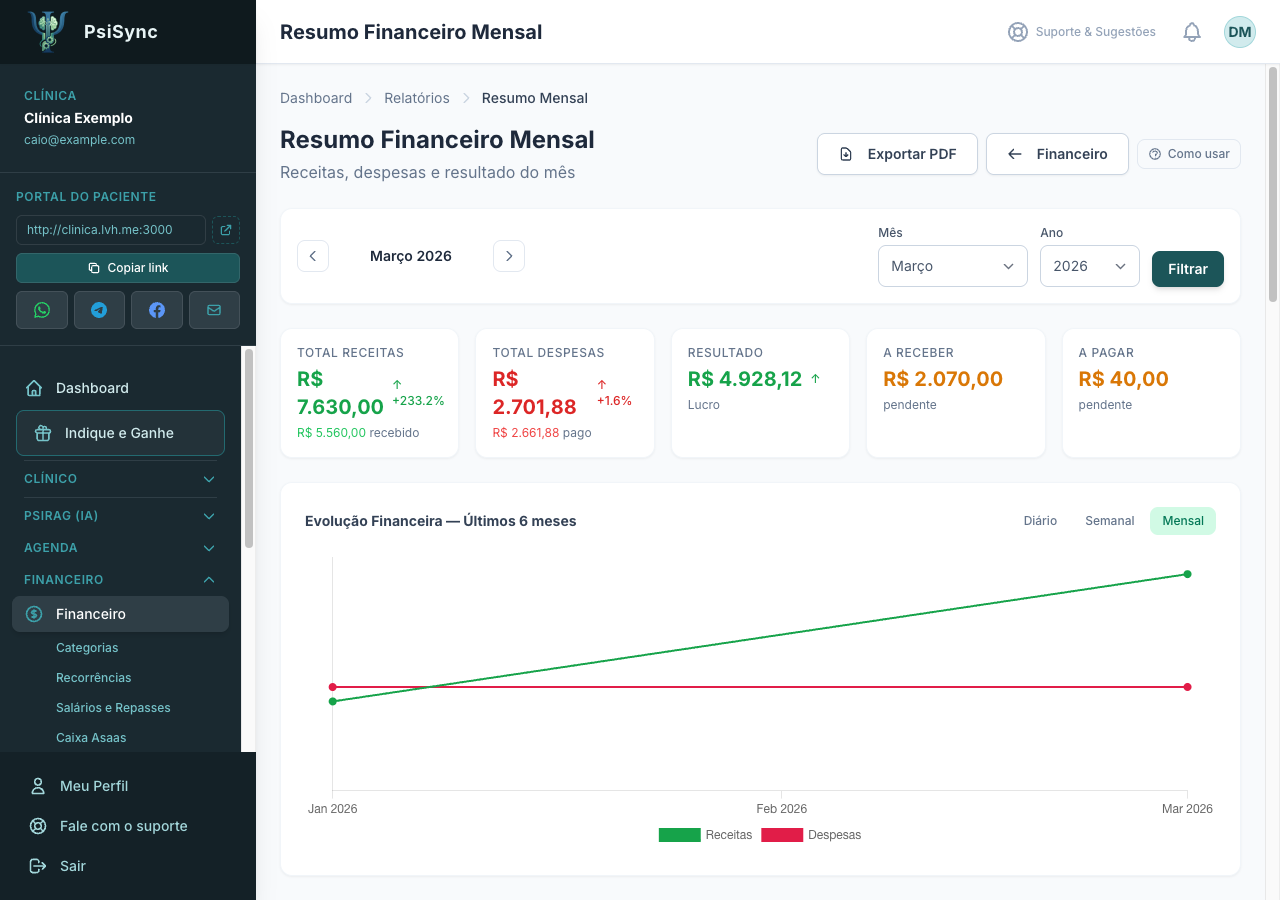Click the Mar 2026 Despesas data point

click(1187, 687)
